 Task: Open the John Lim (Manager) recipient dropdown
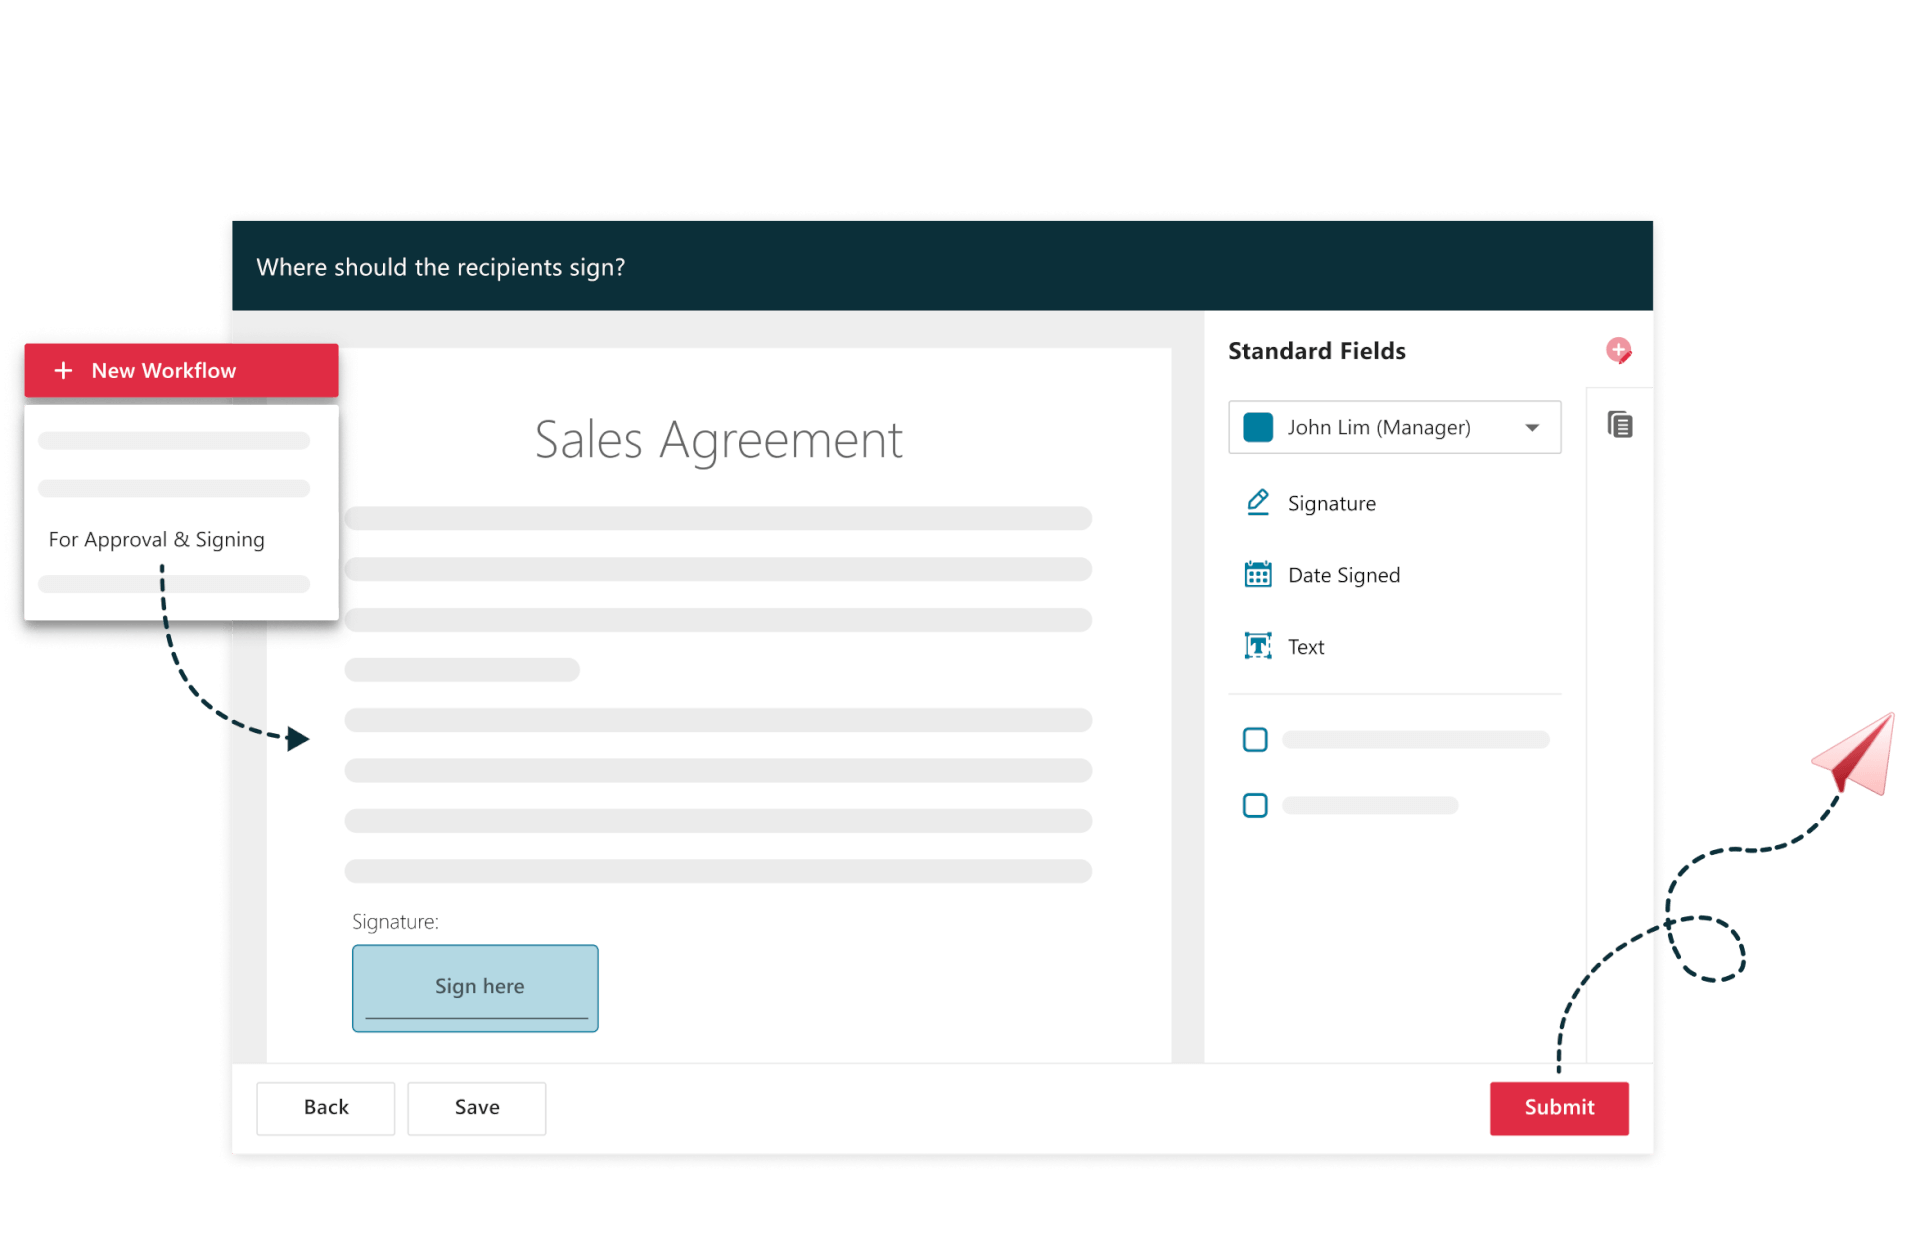pyautogui.click(x=1394, y=427)
